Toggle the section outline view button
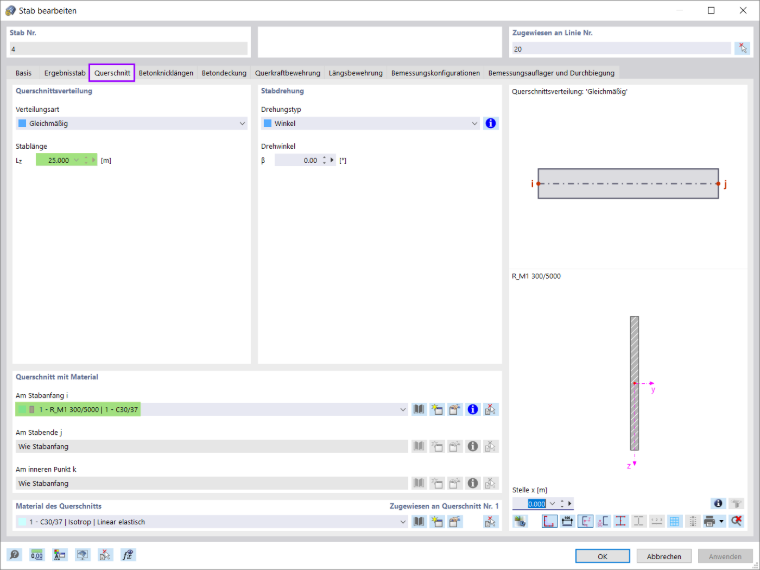Screen dimensions: 760x570 pos(550,521)
